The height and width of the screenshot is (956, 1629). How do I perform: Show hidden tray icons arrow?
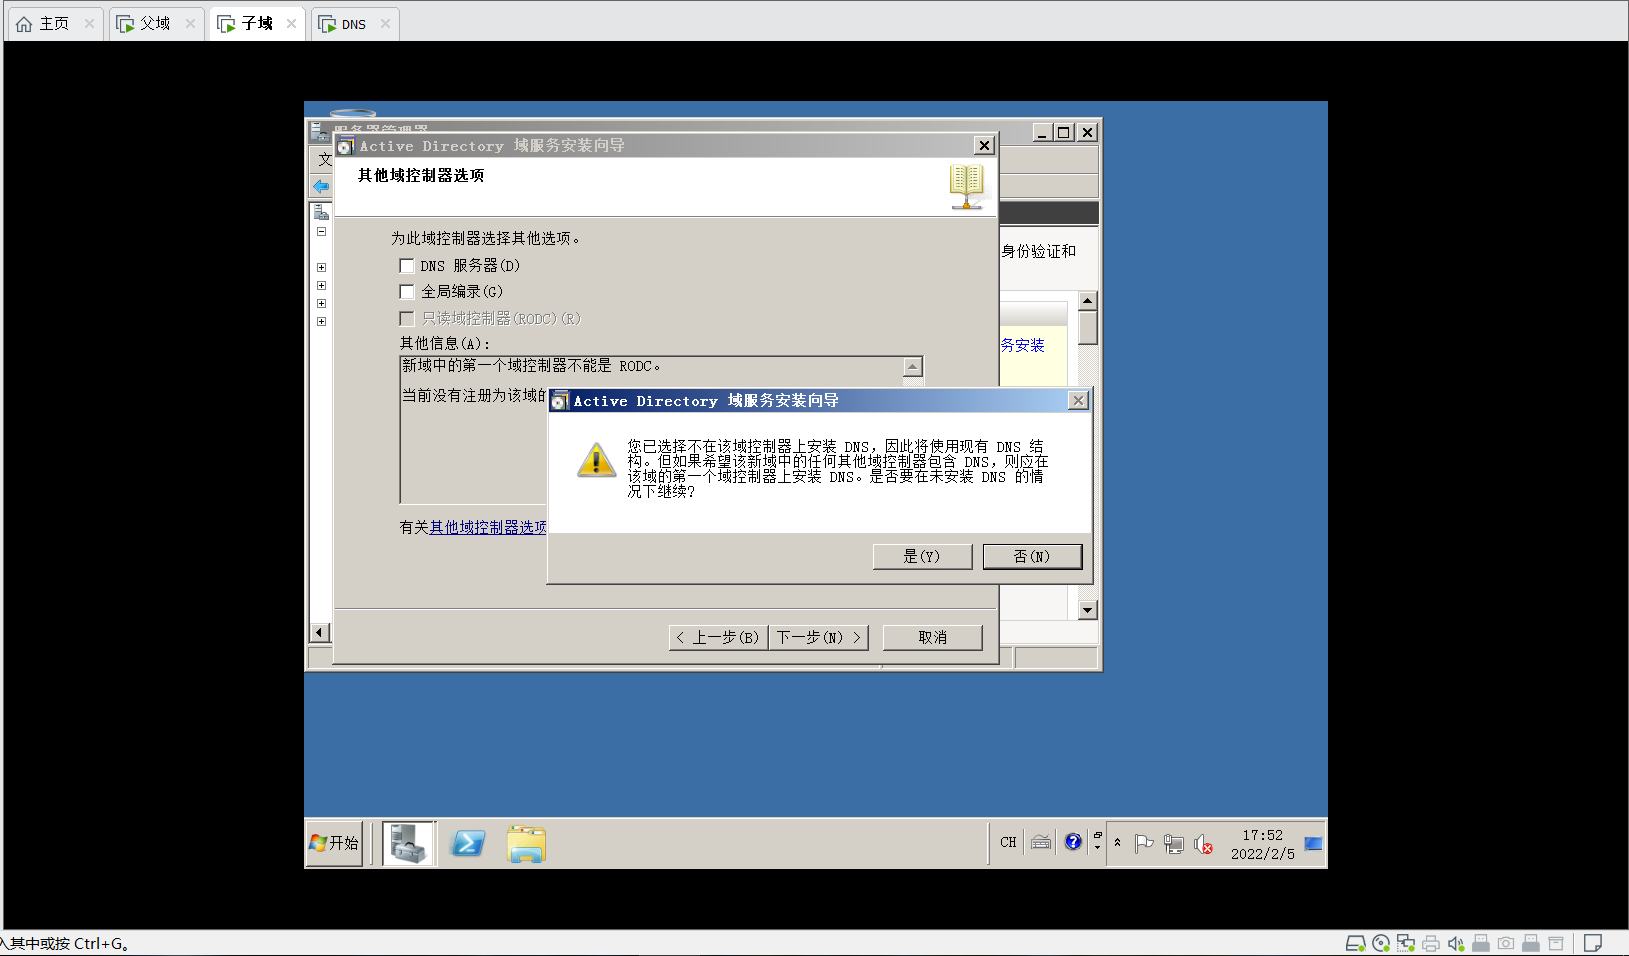tap(1117, 843)
